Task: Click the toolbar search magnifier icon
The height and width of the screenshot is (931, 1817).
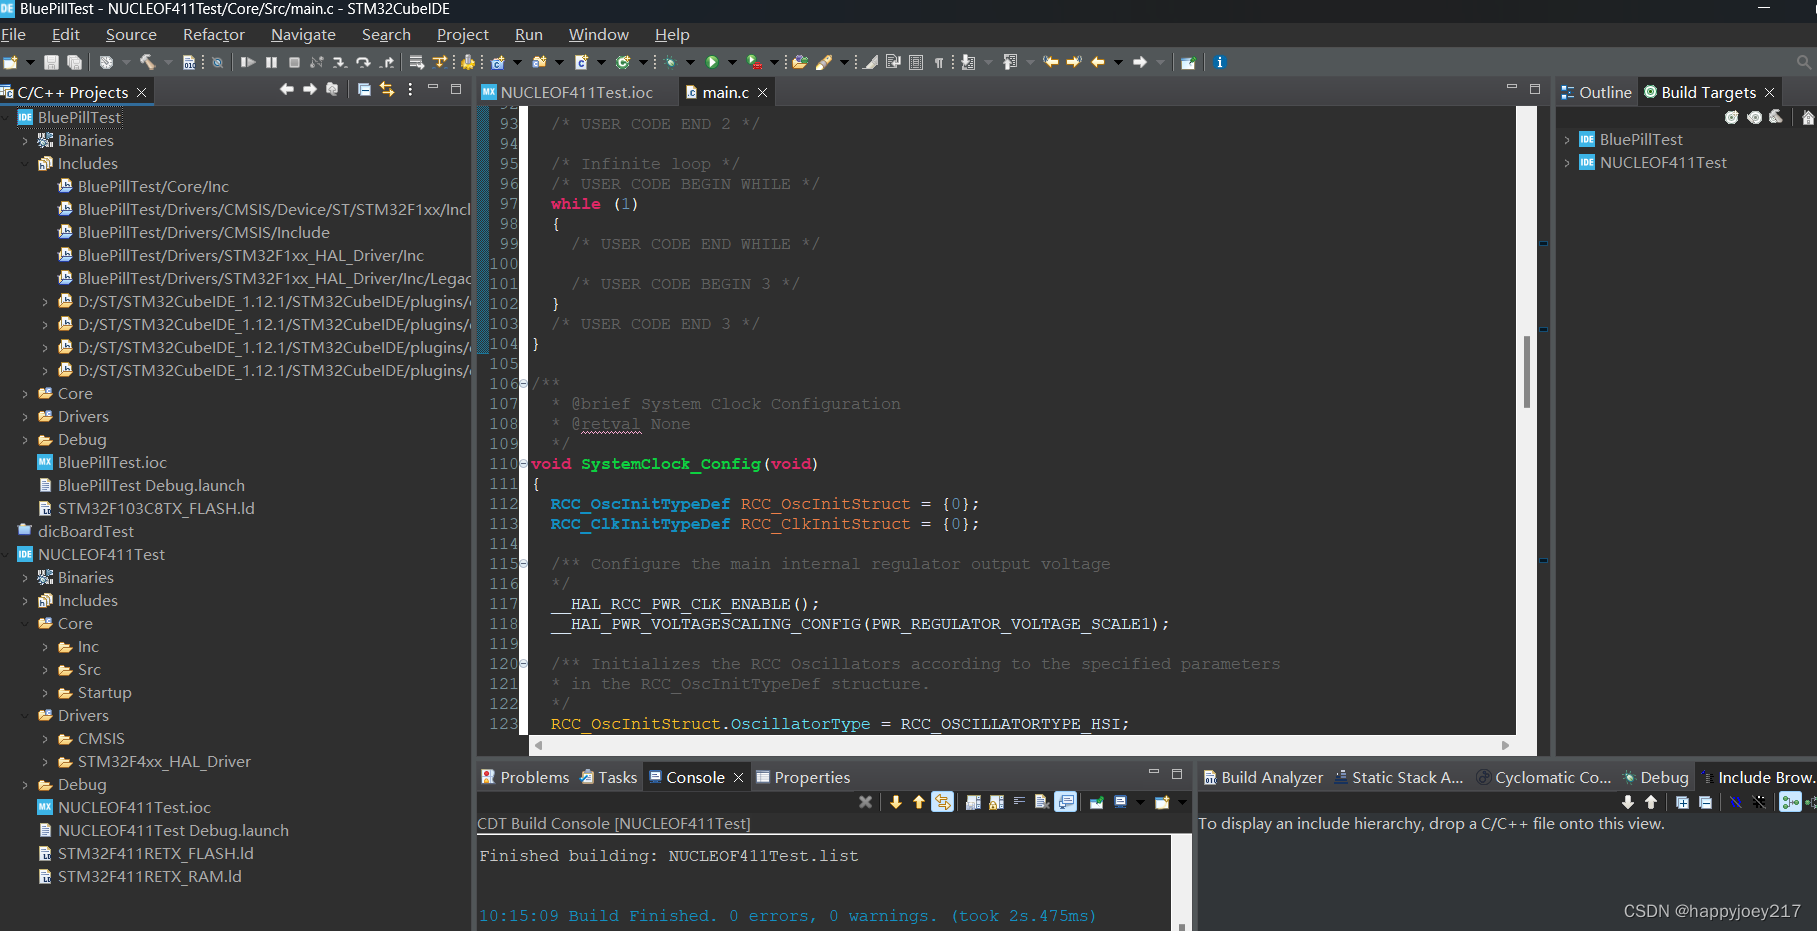Action: click(x=1804, y=62)
